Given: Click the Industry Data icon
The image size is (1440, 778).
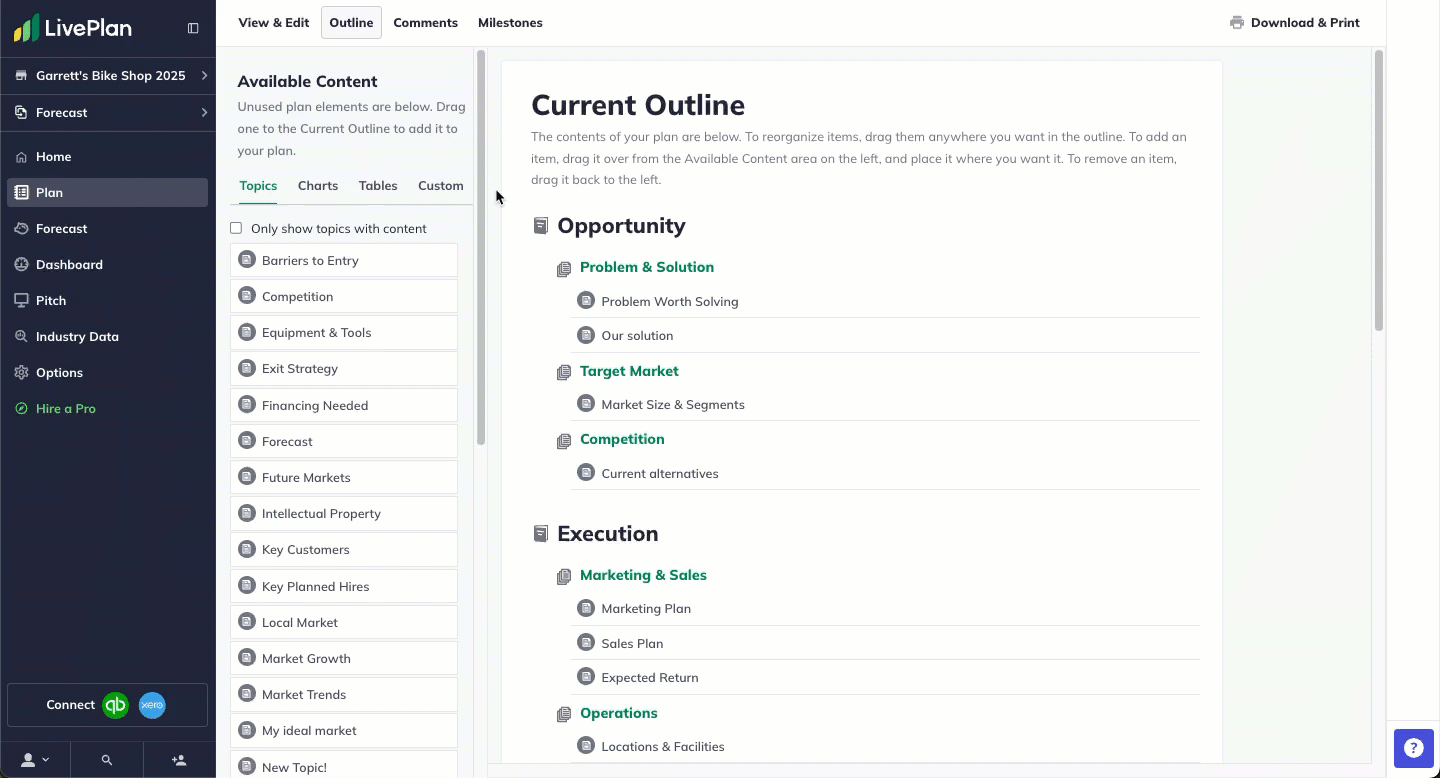Looking at the screenshot, I should pyautogui.click(x=21, y=337).
